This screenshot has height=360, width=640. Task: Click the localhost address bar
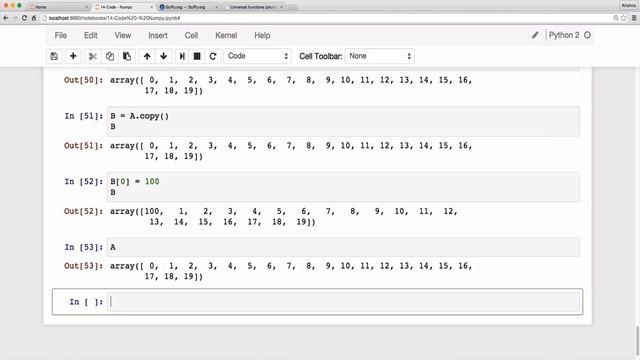(327, 18)
